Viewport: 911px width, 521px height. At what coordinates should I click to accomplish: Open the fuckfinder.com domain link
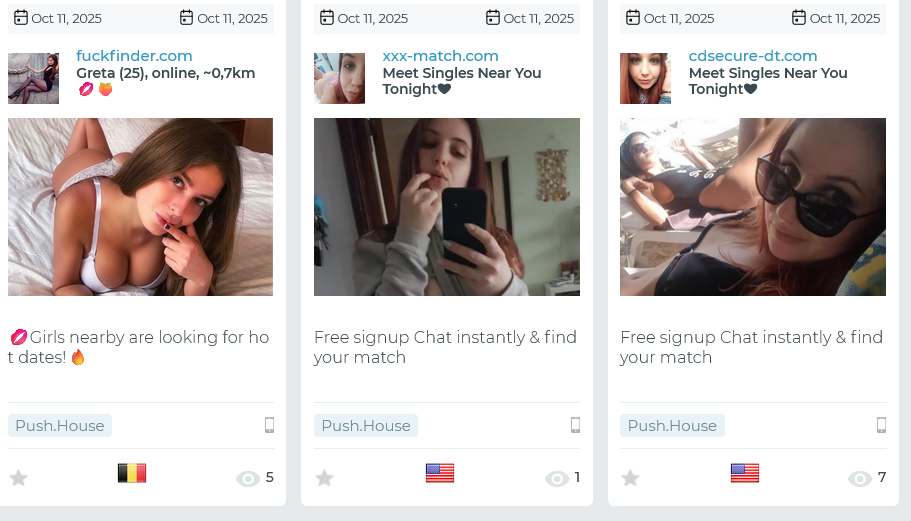(x=134, y=56)
